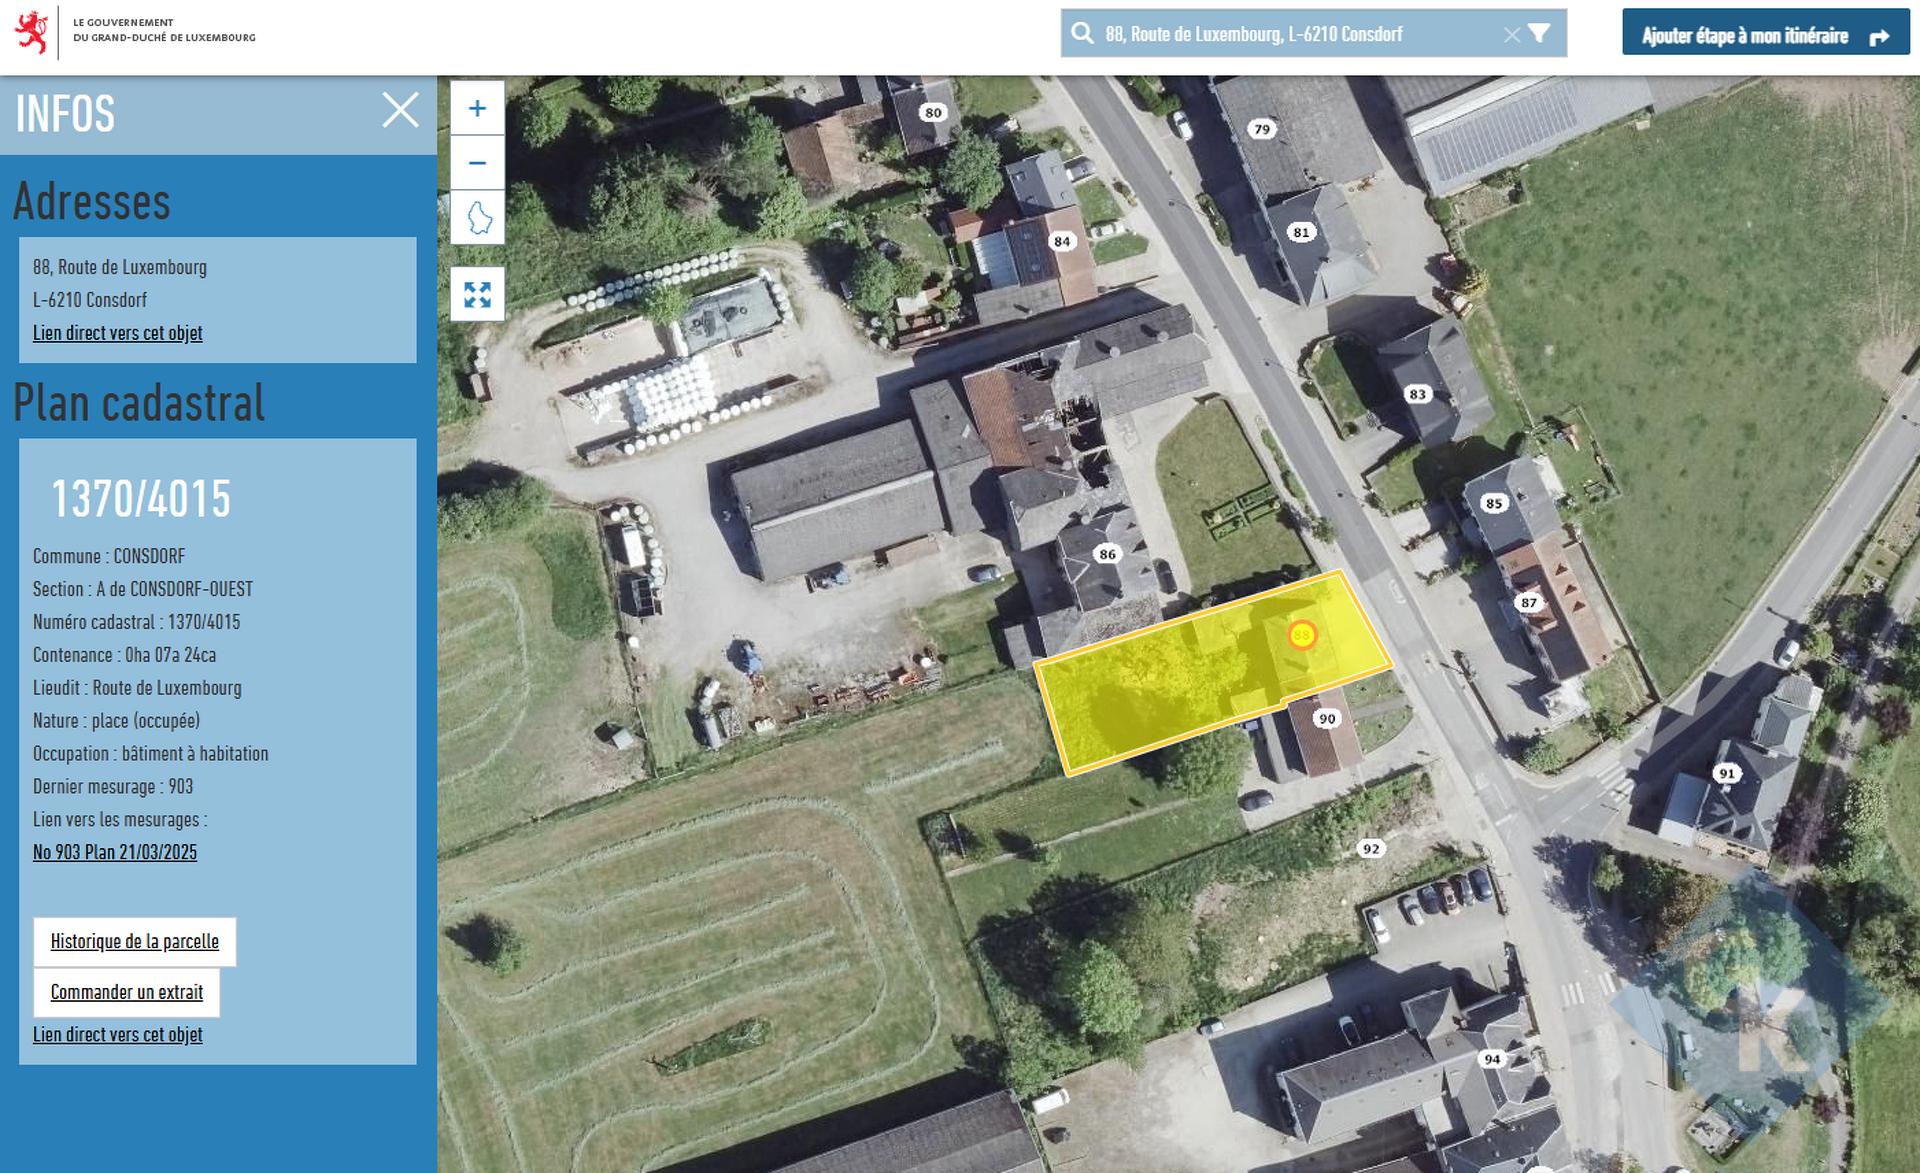Click the orange 88 location marker
The image size is (1920, 1173).
click(x=1301, y=635)
